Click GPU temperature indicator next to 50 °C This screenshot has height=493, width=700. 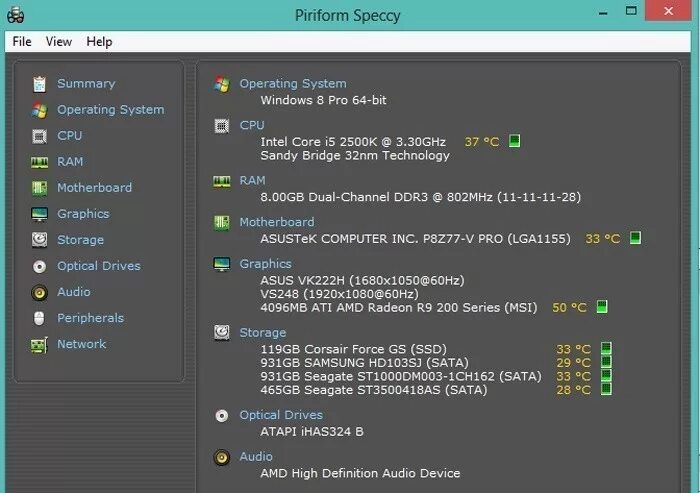point(602,307)
